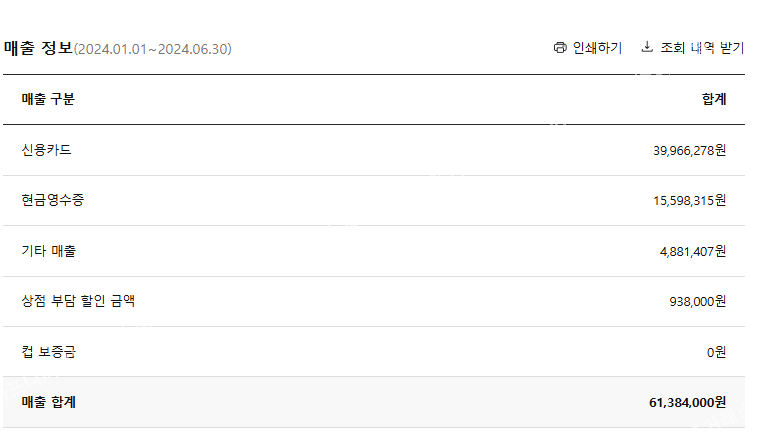Click the 매출 구분 column header
This screenshot has height=433, width=757.
[x=48, y=99]
